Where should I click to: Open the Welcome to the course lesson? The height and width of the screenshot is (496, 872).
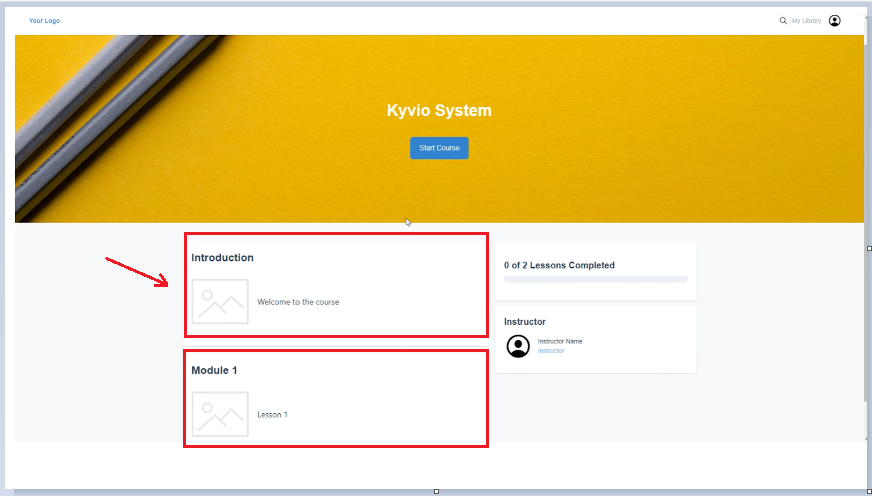click(x=298, y=302)
